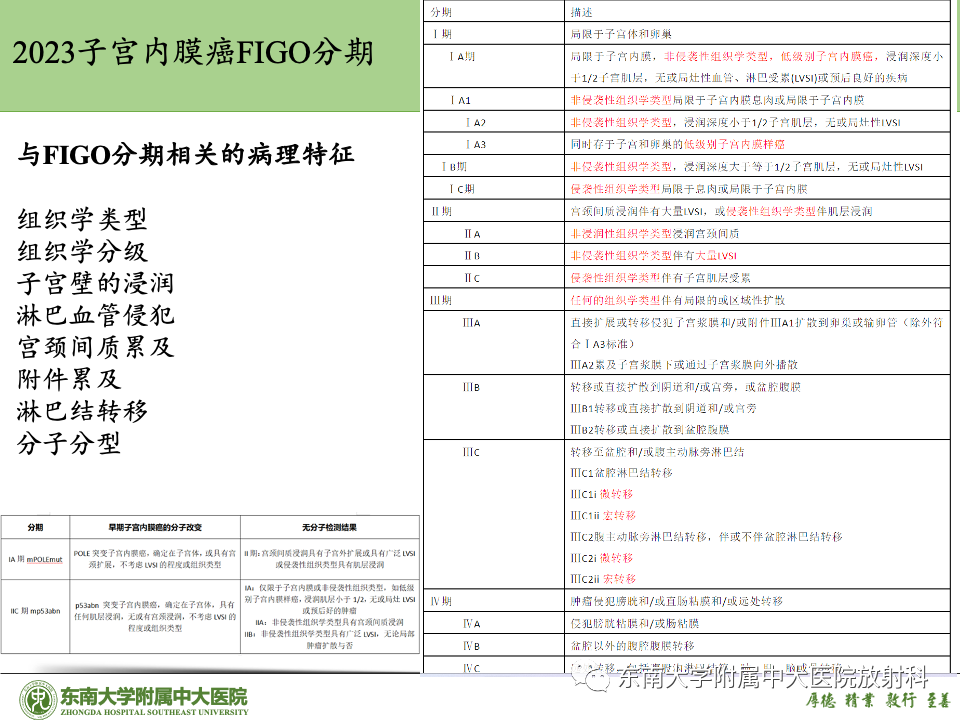Click the list item '组织学类型'
Viewport: 960px width, 720px height.
tap(82, 219)
